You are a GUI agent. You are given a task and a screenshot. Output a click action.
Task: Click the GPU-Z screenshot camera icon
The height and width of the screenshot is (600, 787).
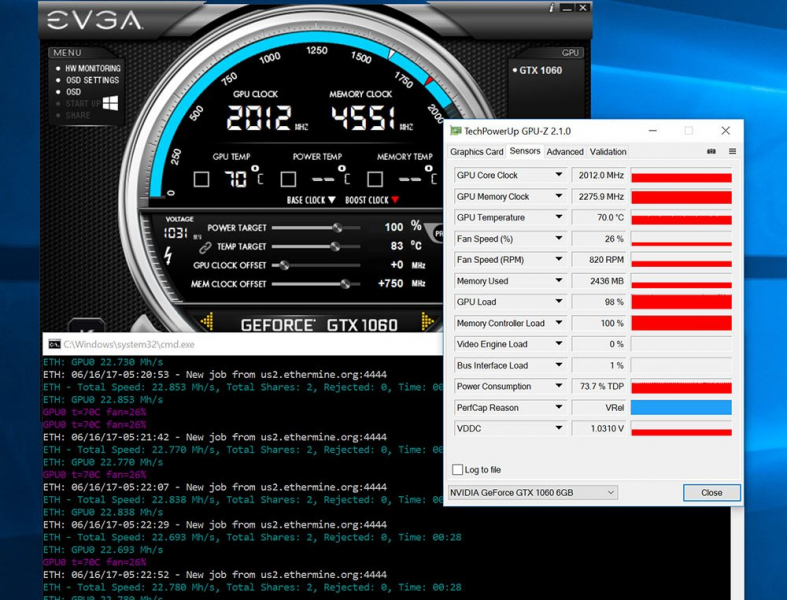point(711,152)
